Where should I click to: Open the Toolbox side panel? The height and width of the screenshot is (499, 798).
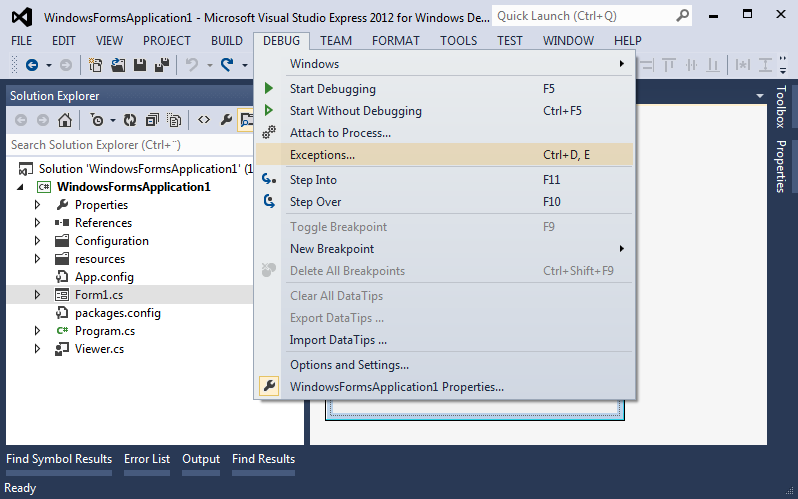[781, 107]
